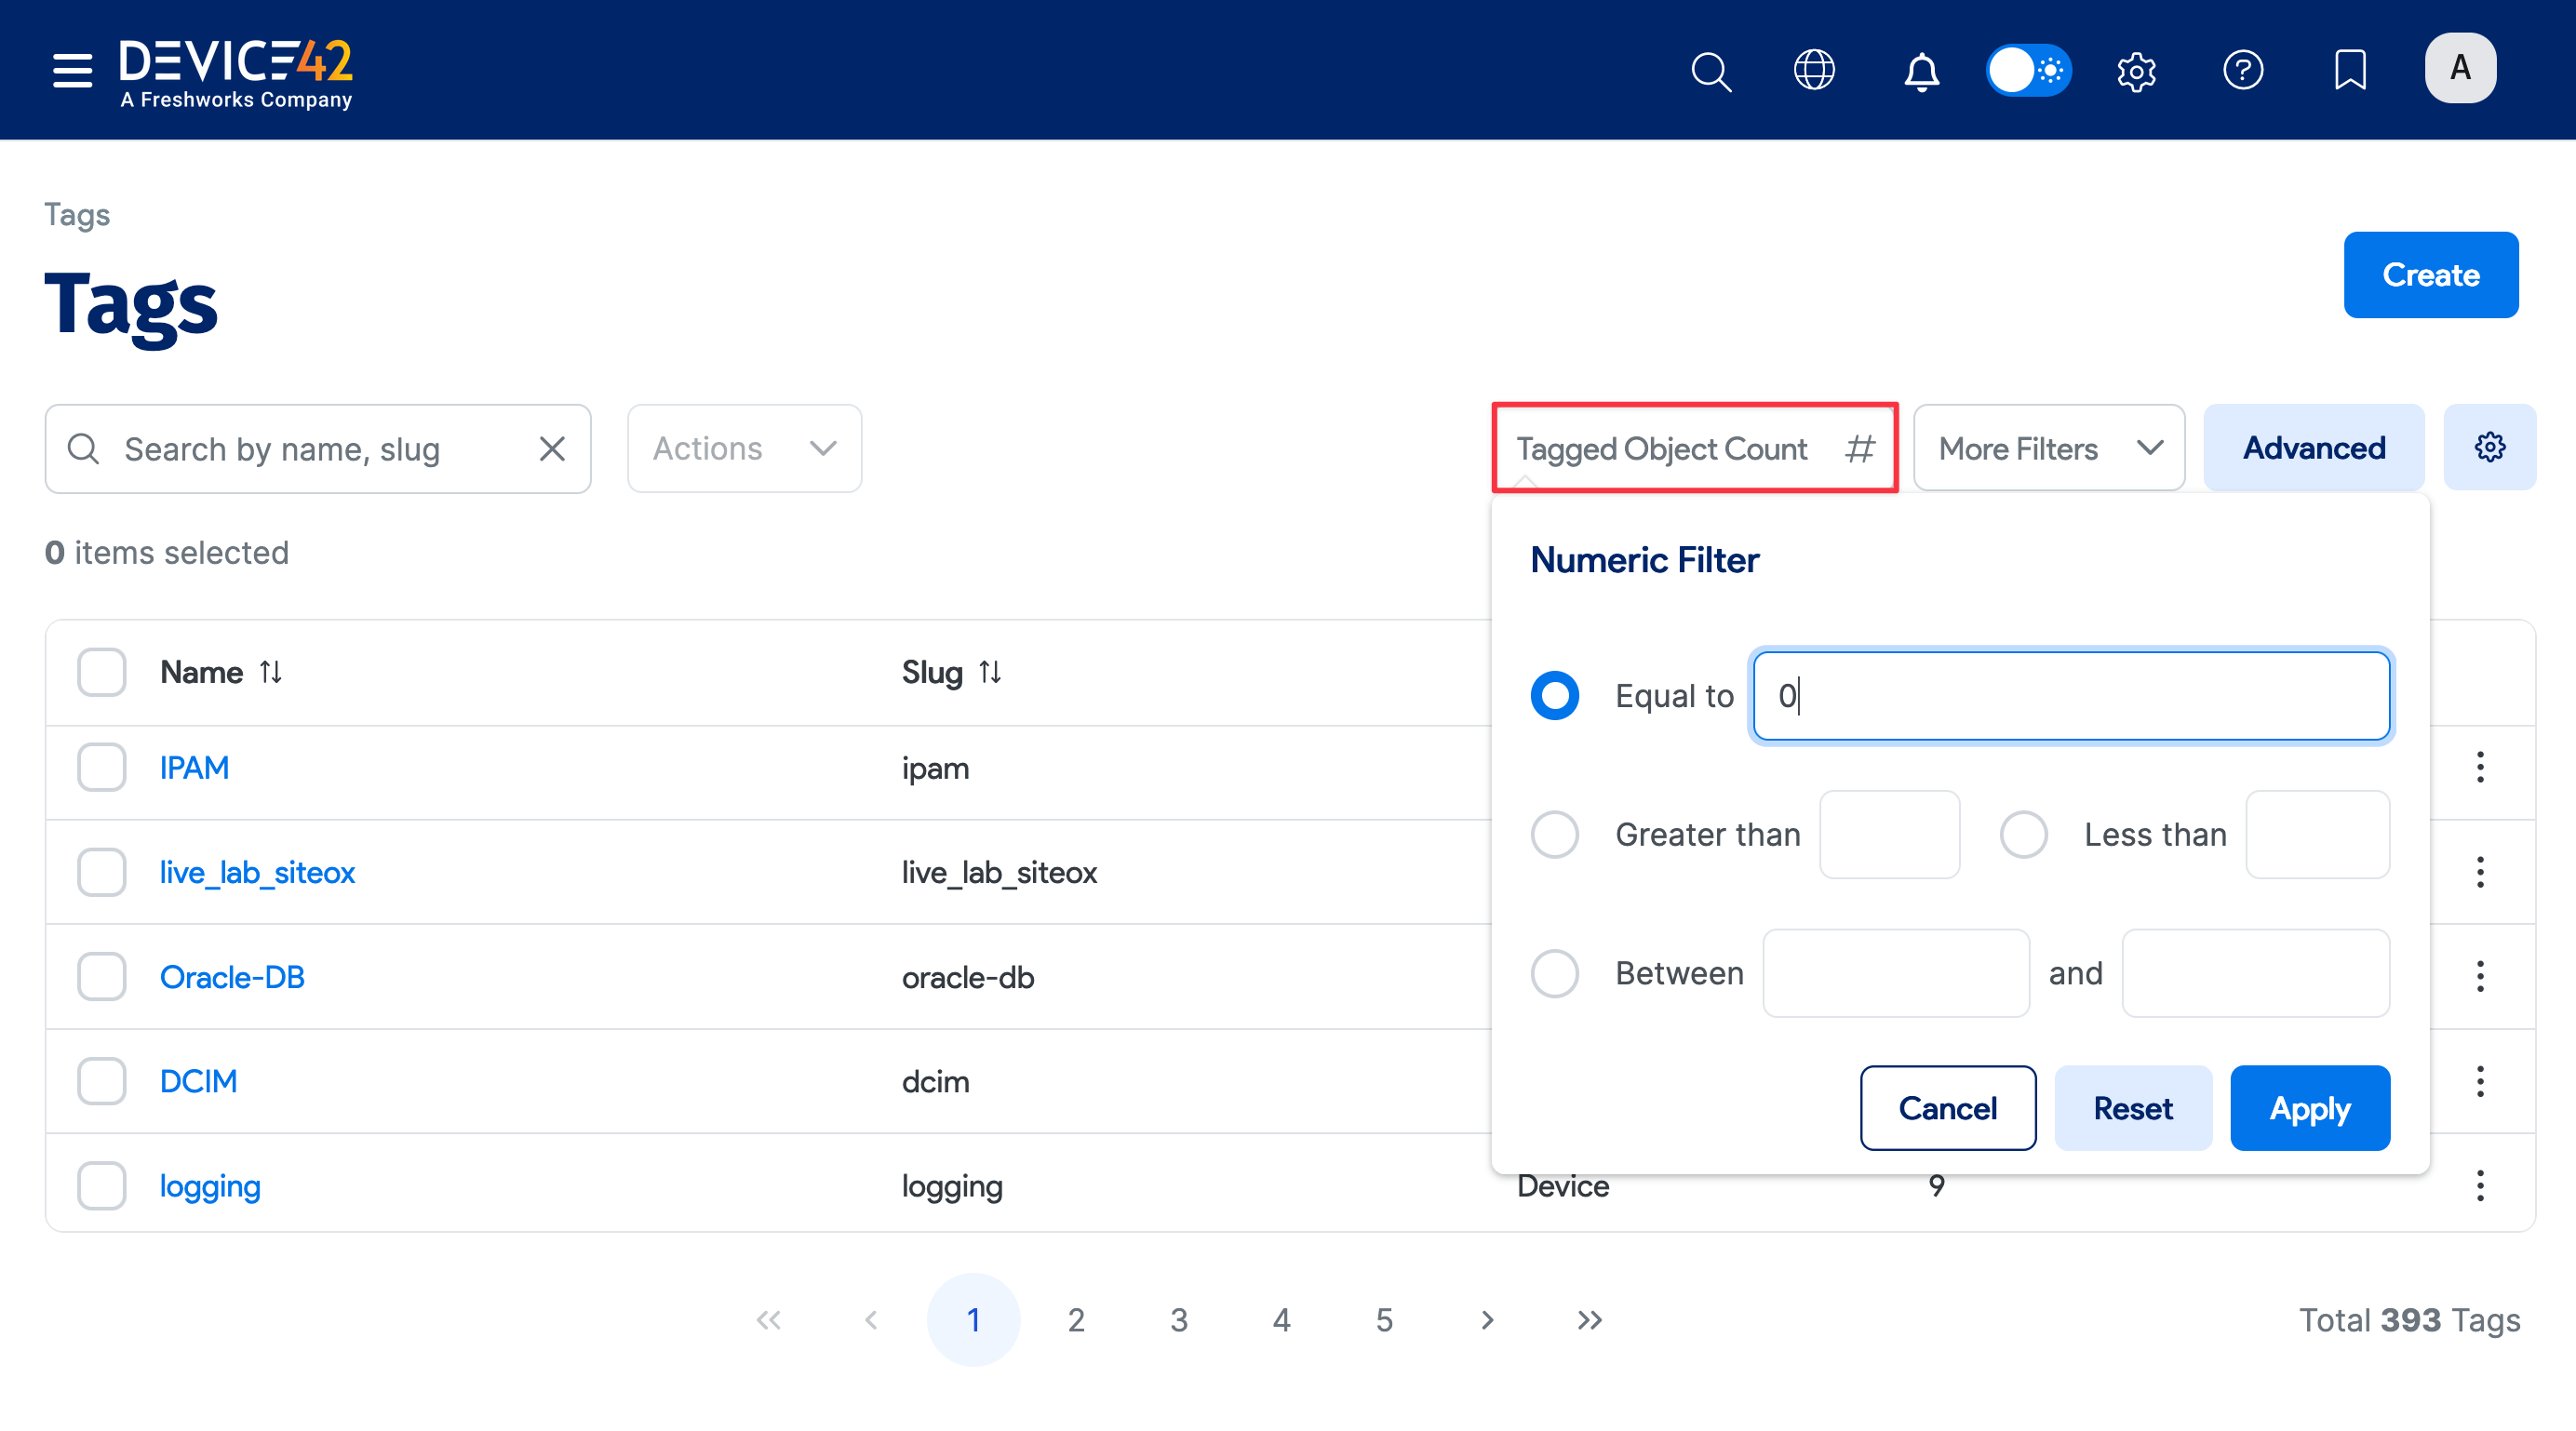This screenshot has width=2576, height=1431.
Task: Expand the Actions dropdown
Action: click(744, 448)
